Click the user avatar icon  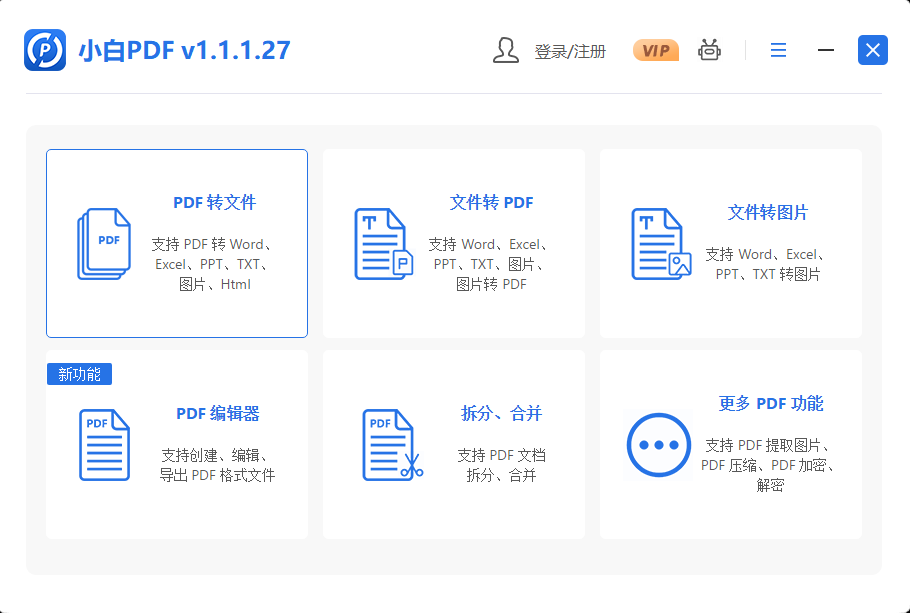point(505,51)
